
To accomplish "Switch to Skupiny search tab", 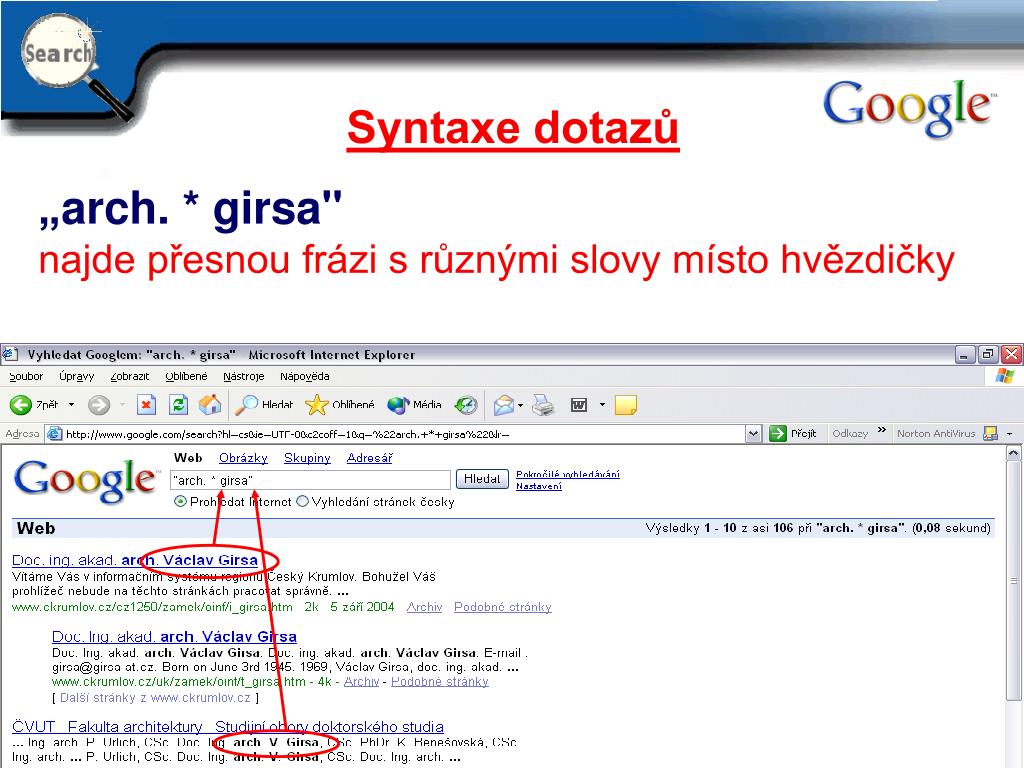I will pos(307,458).
